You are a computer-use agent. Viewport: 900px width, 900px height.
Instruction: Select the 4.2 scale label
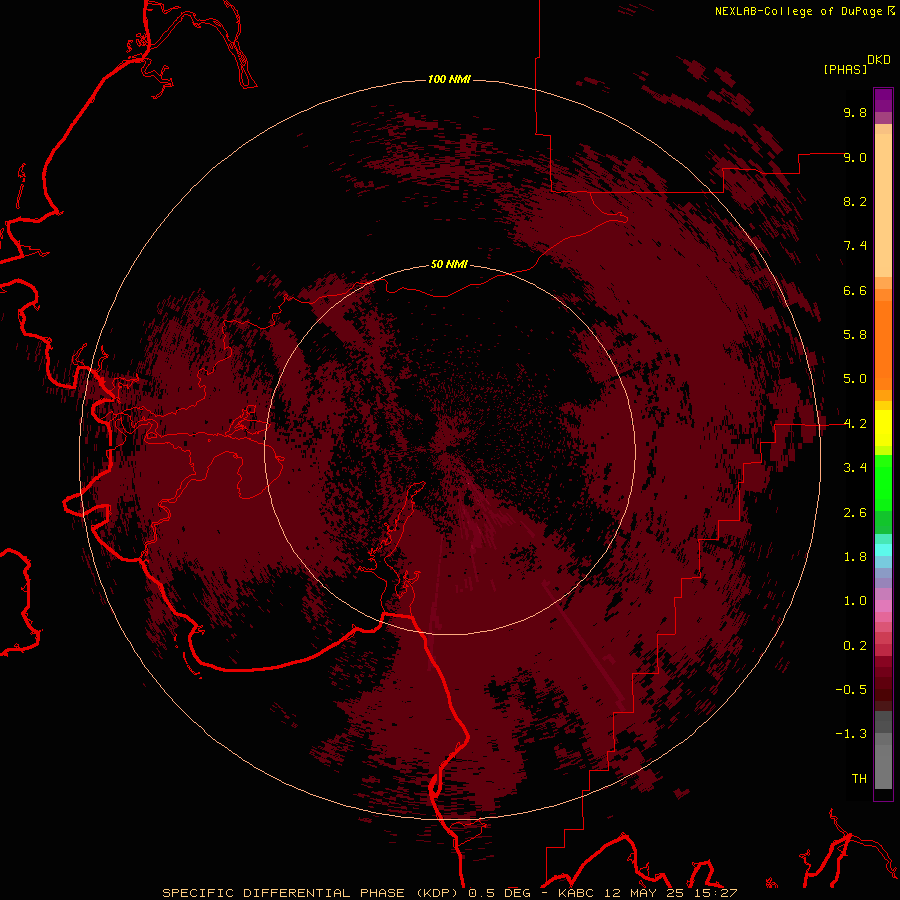pos(855,424)
